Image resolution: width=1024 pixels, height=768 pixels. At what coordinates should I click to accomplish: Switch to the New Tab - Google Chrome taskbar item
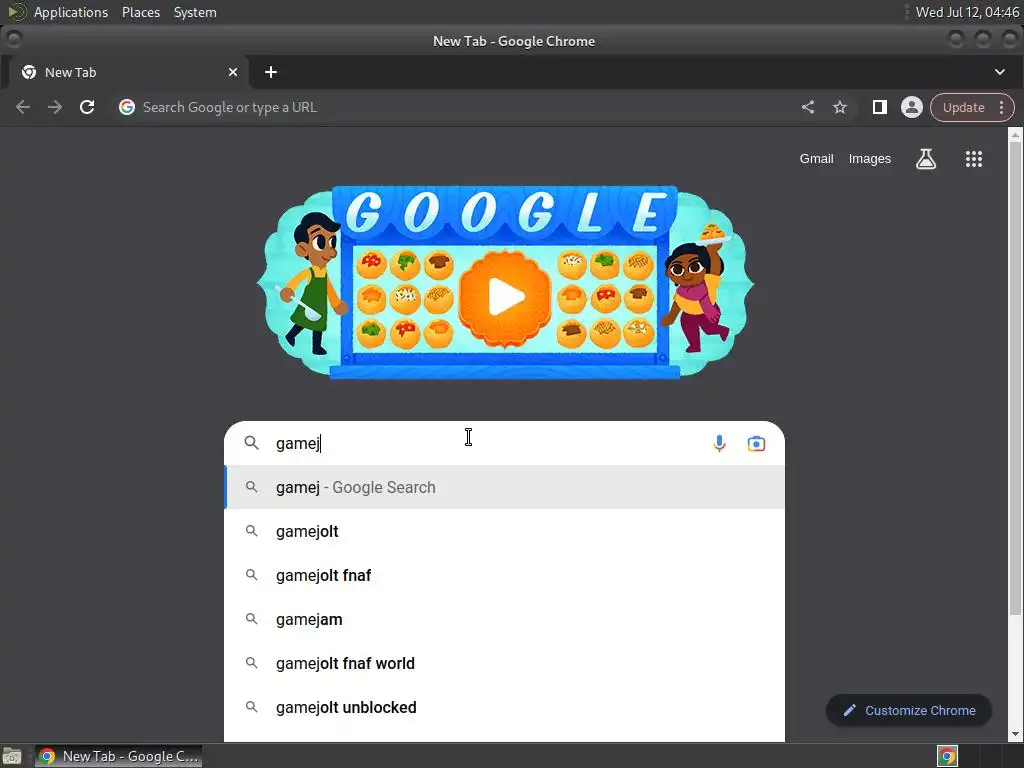[118, 756]
